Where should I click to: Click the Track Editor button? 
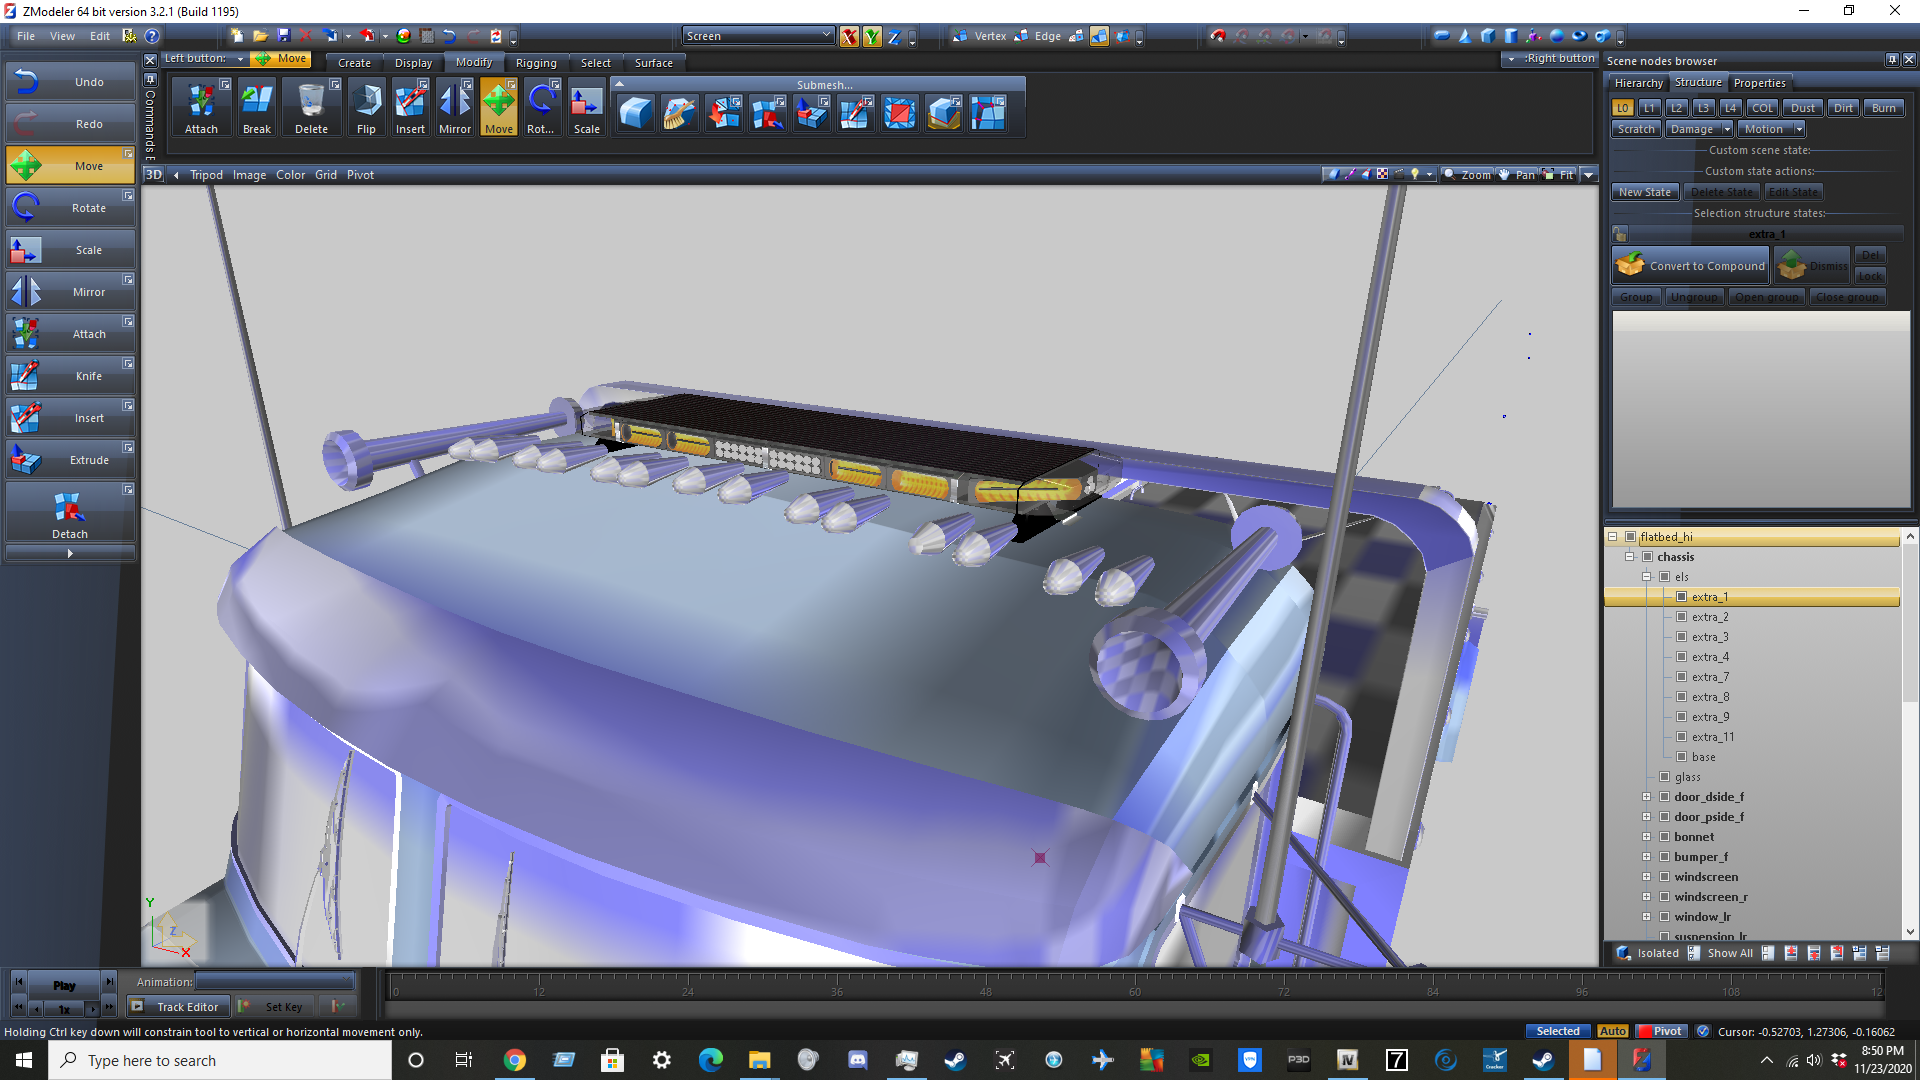178,1007
